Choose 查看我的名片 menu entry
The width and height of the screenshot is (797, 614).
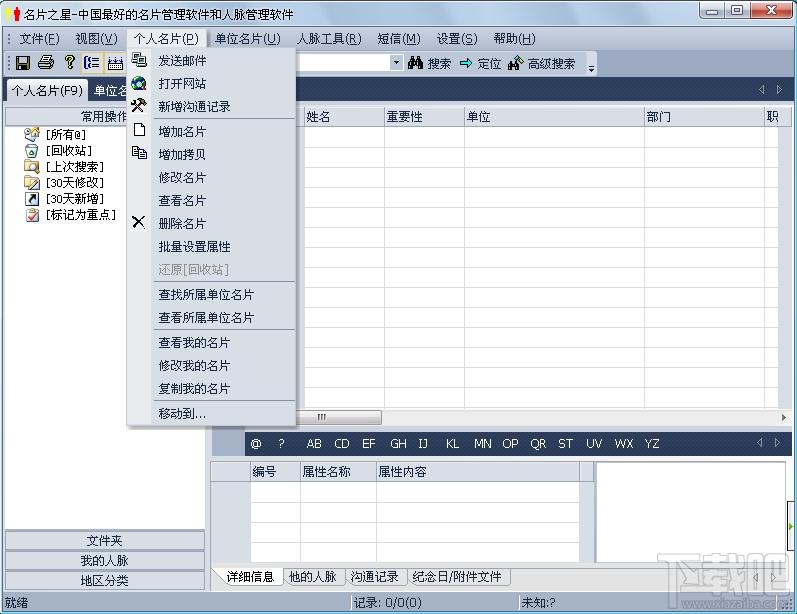211,343
